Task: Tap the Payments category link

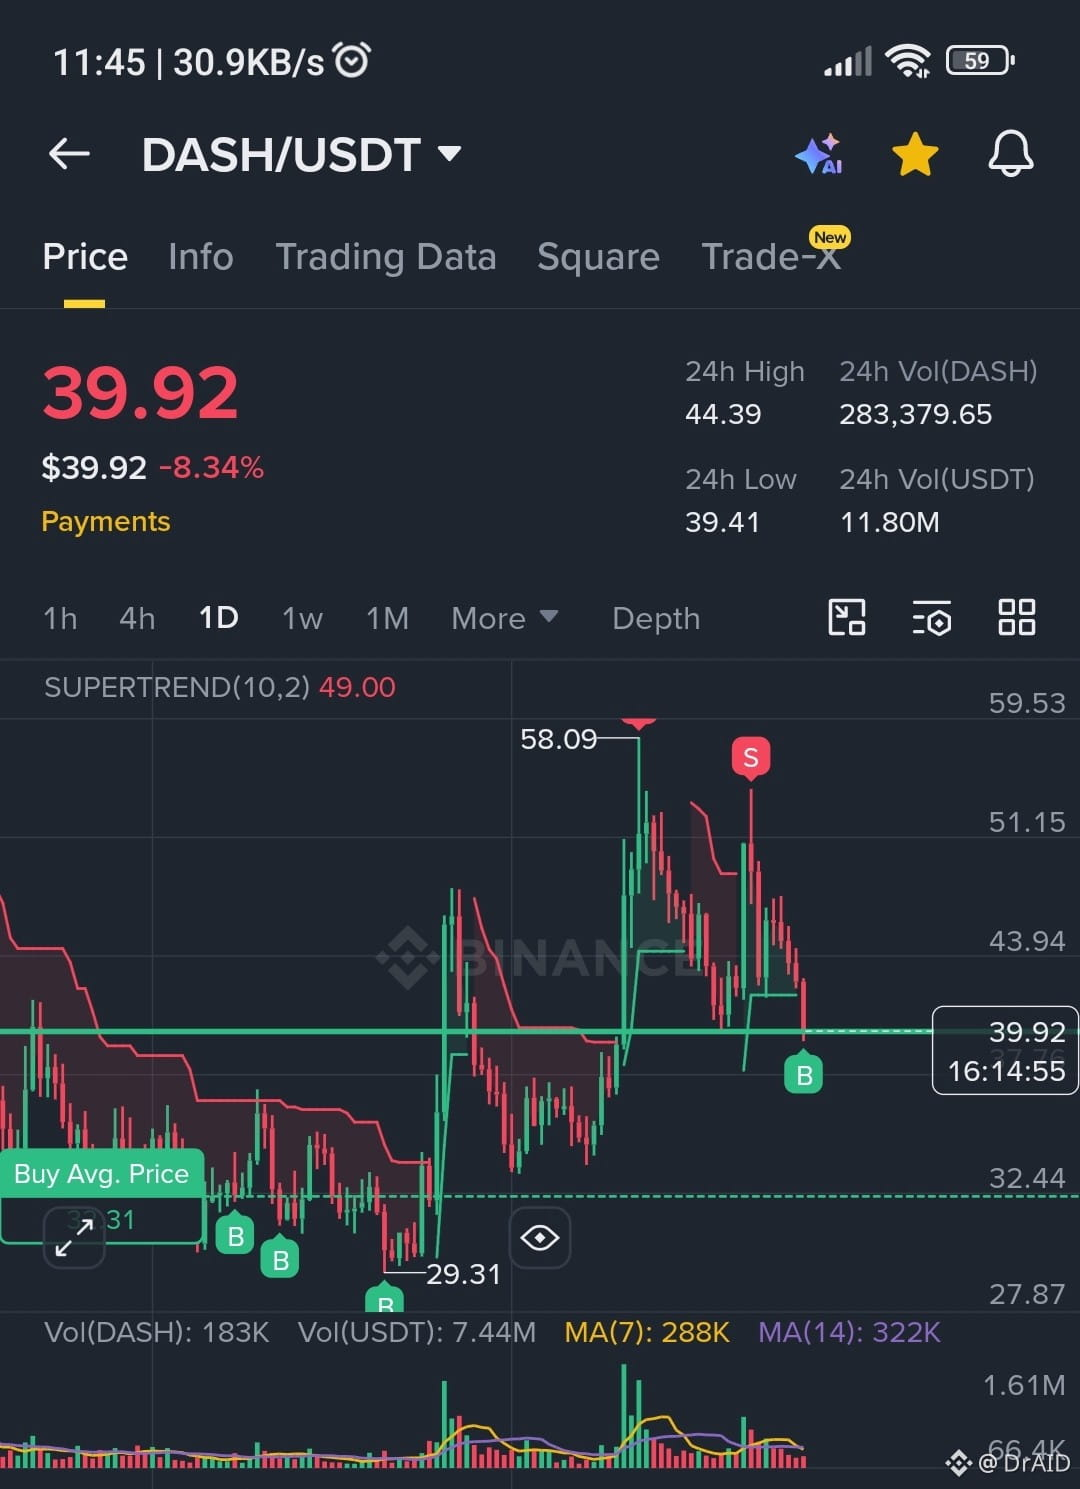Action: coord(106,521)
